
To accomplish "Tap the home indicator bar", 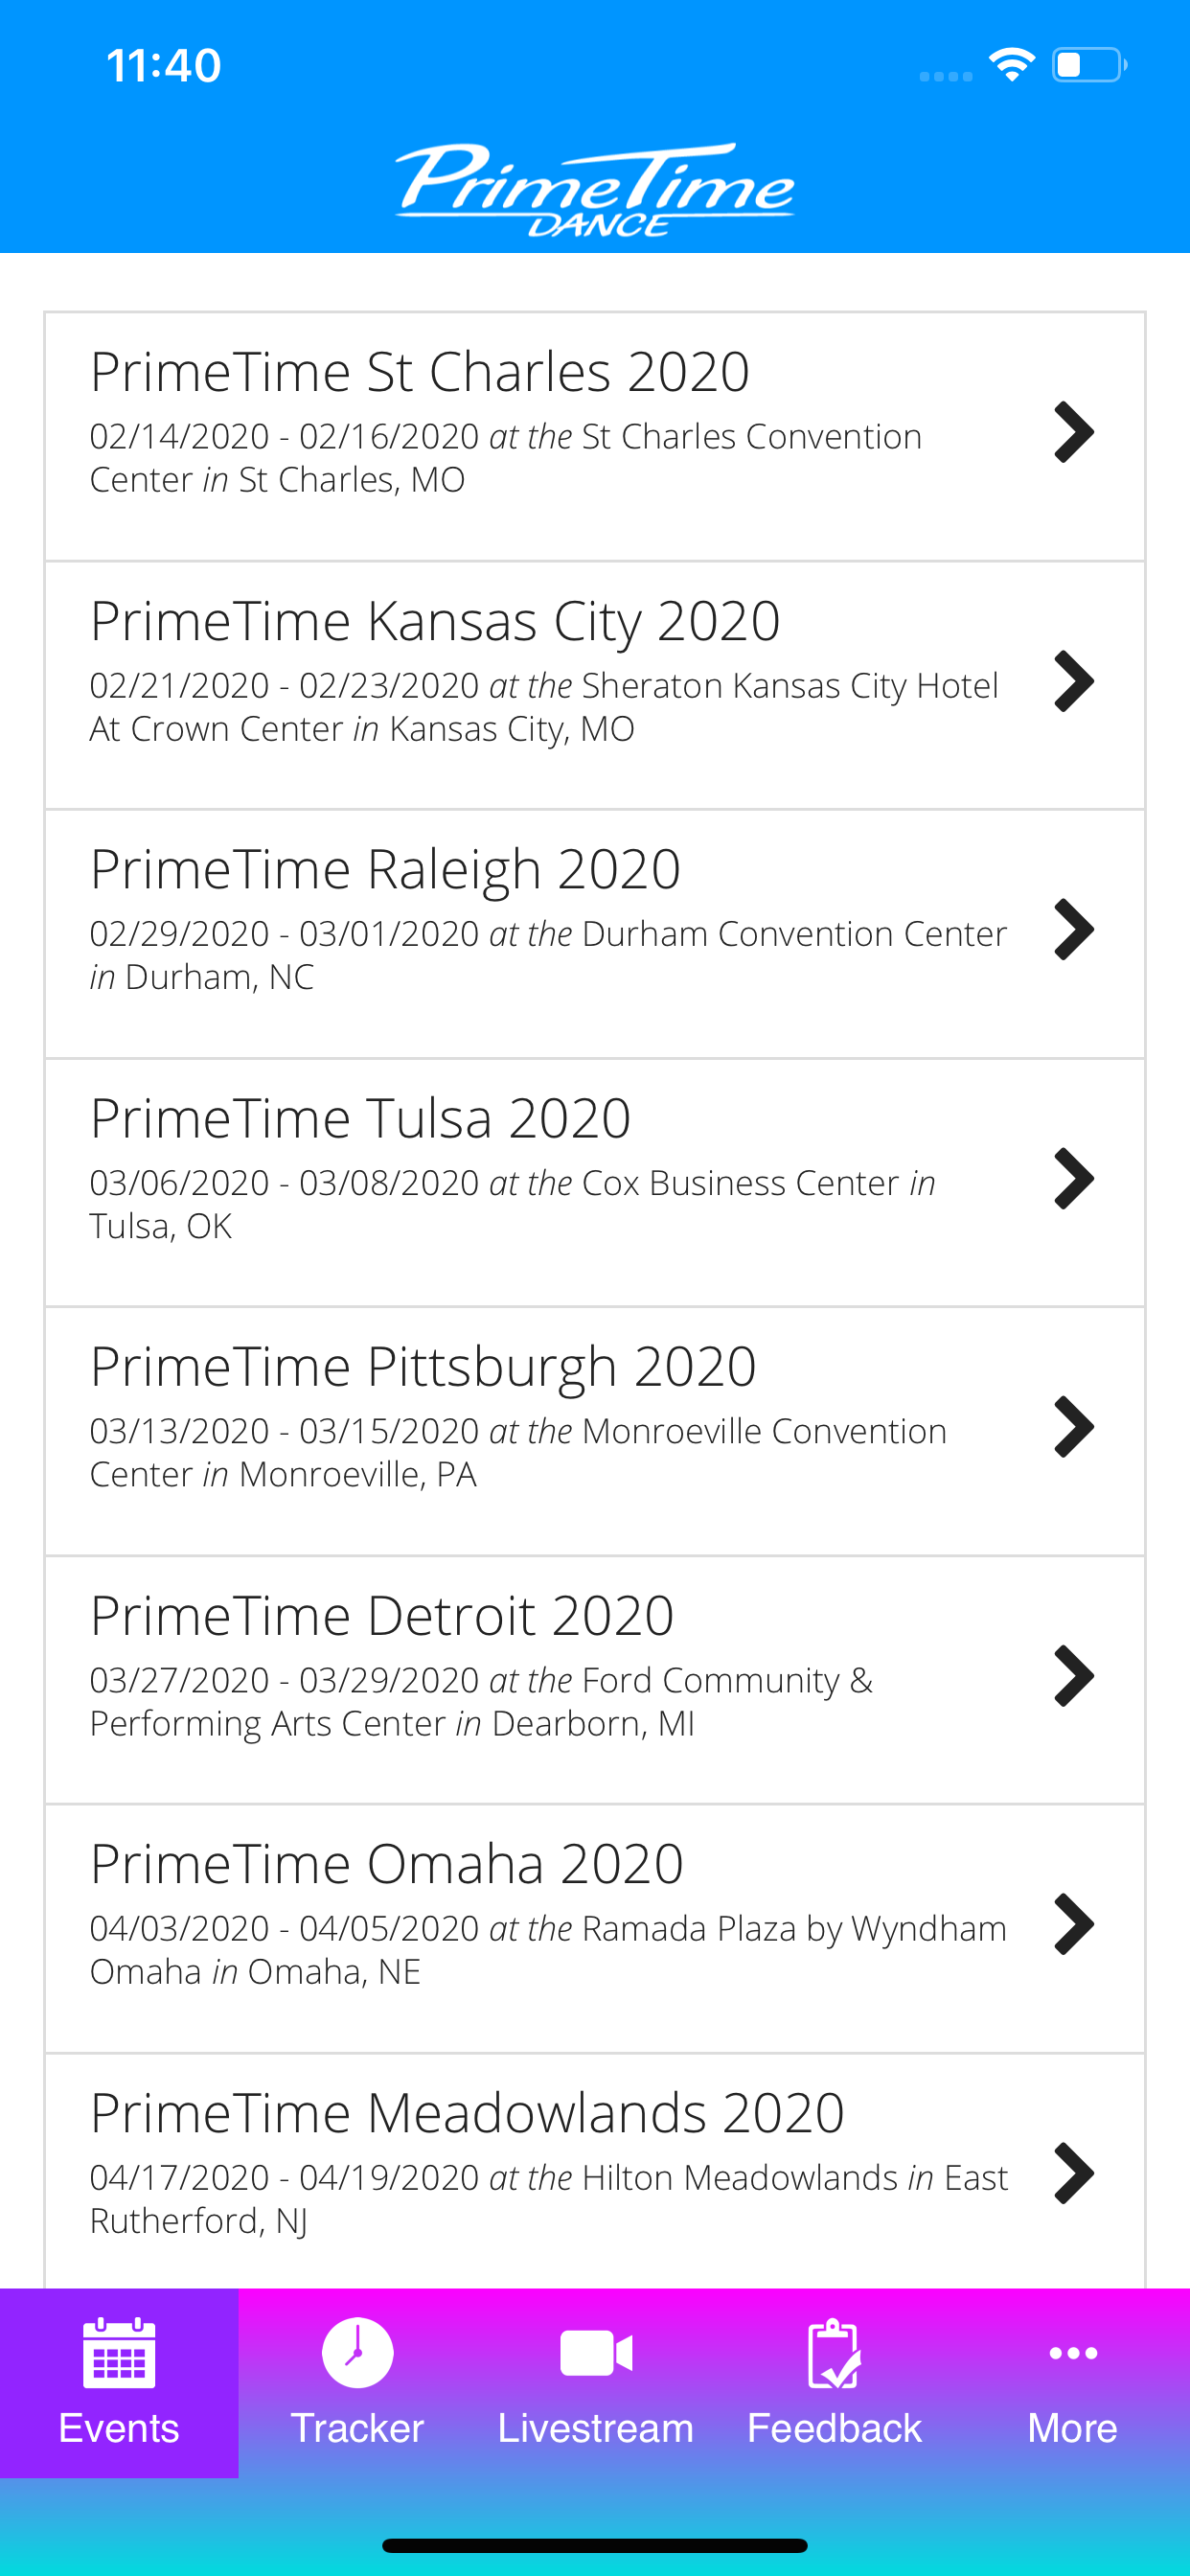I will point(595,2546).
